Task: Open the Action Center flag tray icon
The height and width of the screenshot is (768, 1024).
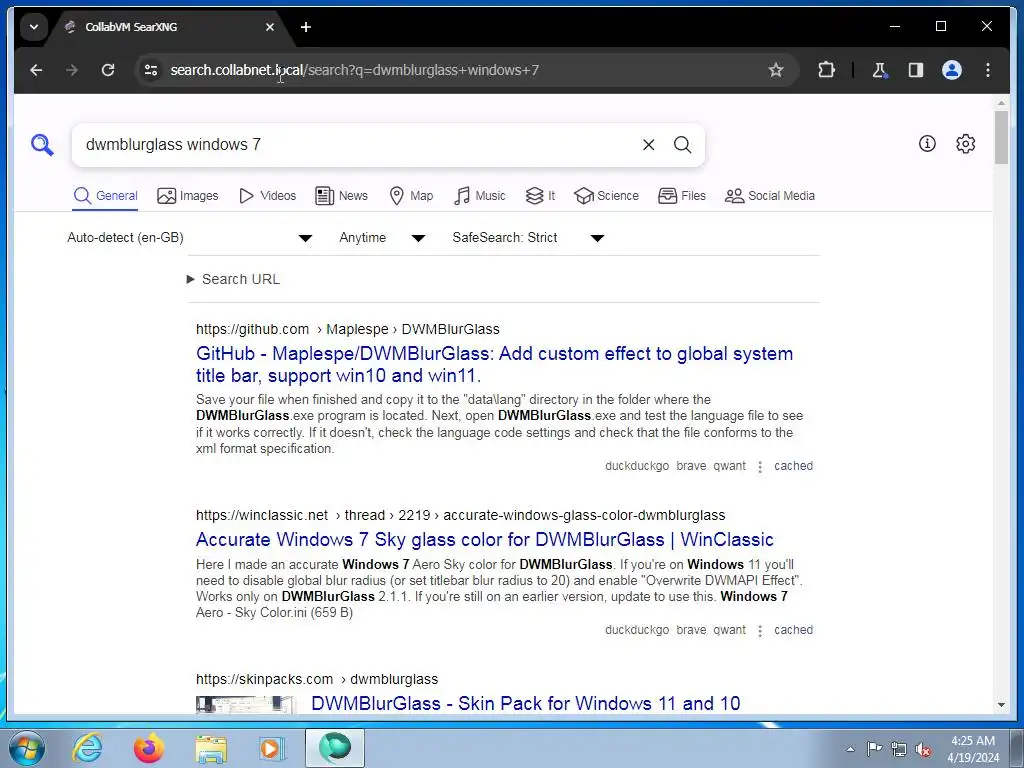Action: [x=874, y=748]
